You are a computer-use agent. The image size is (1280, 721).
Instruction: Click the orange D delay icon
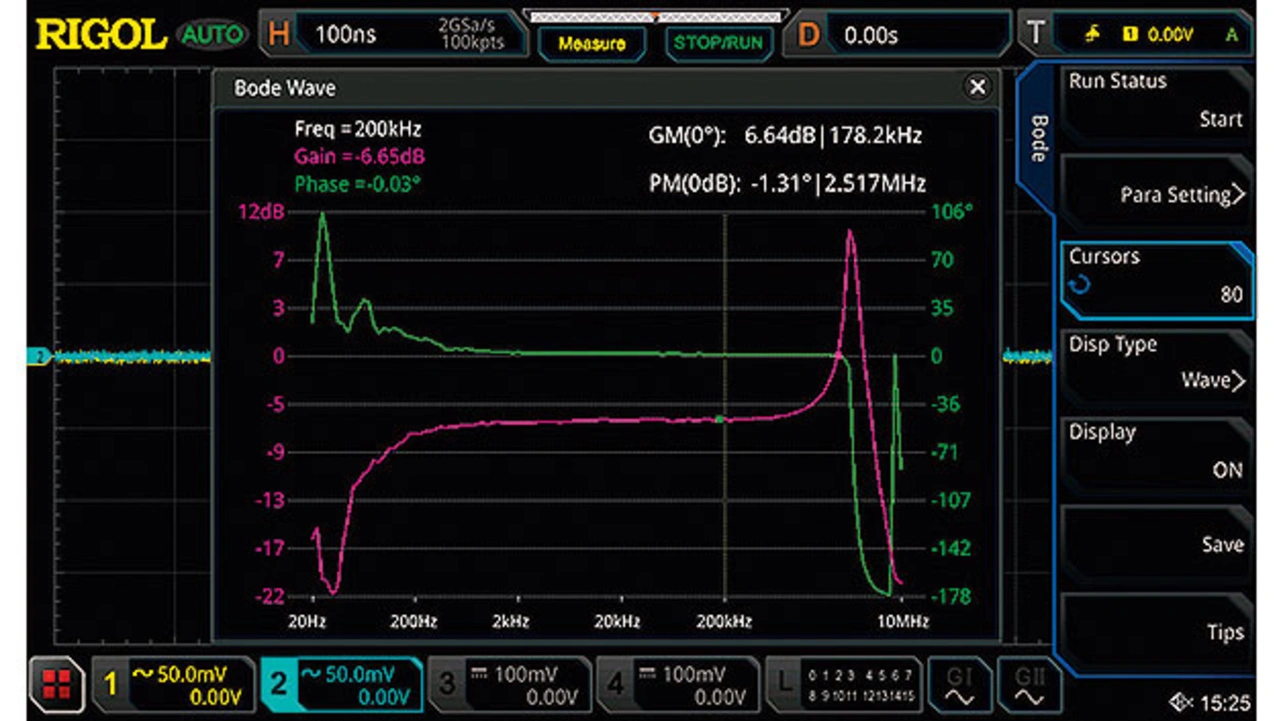tap(807, 35)
